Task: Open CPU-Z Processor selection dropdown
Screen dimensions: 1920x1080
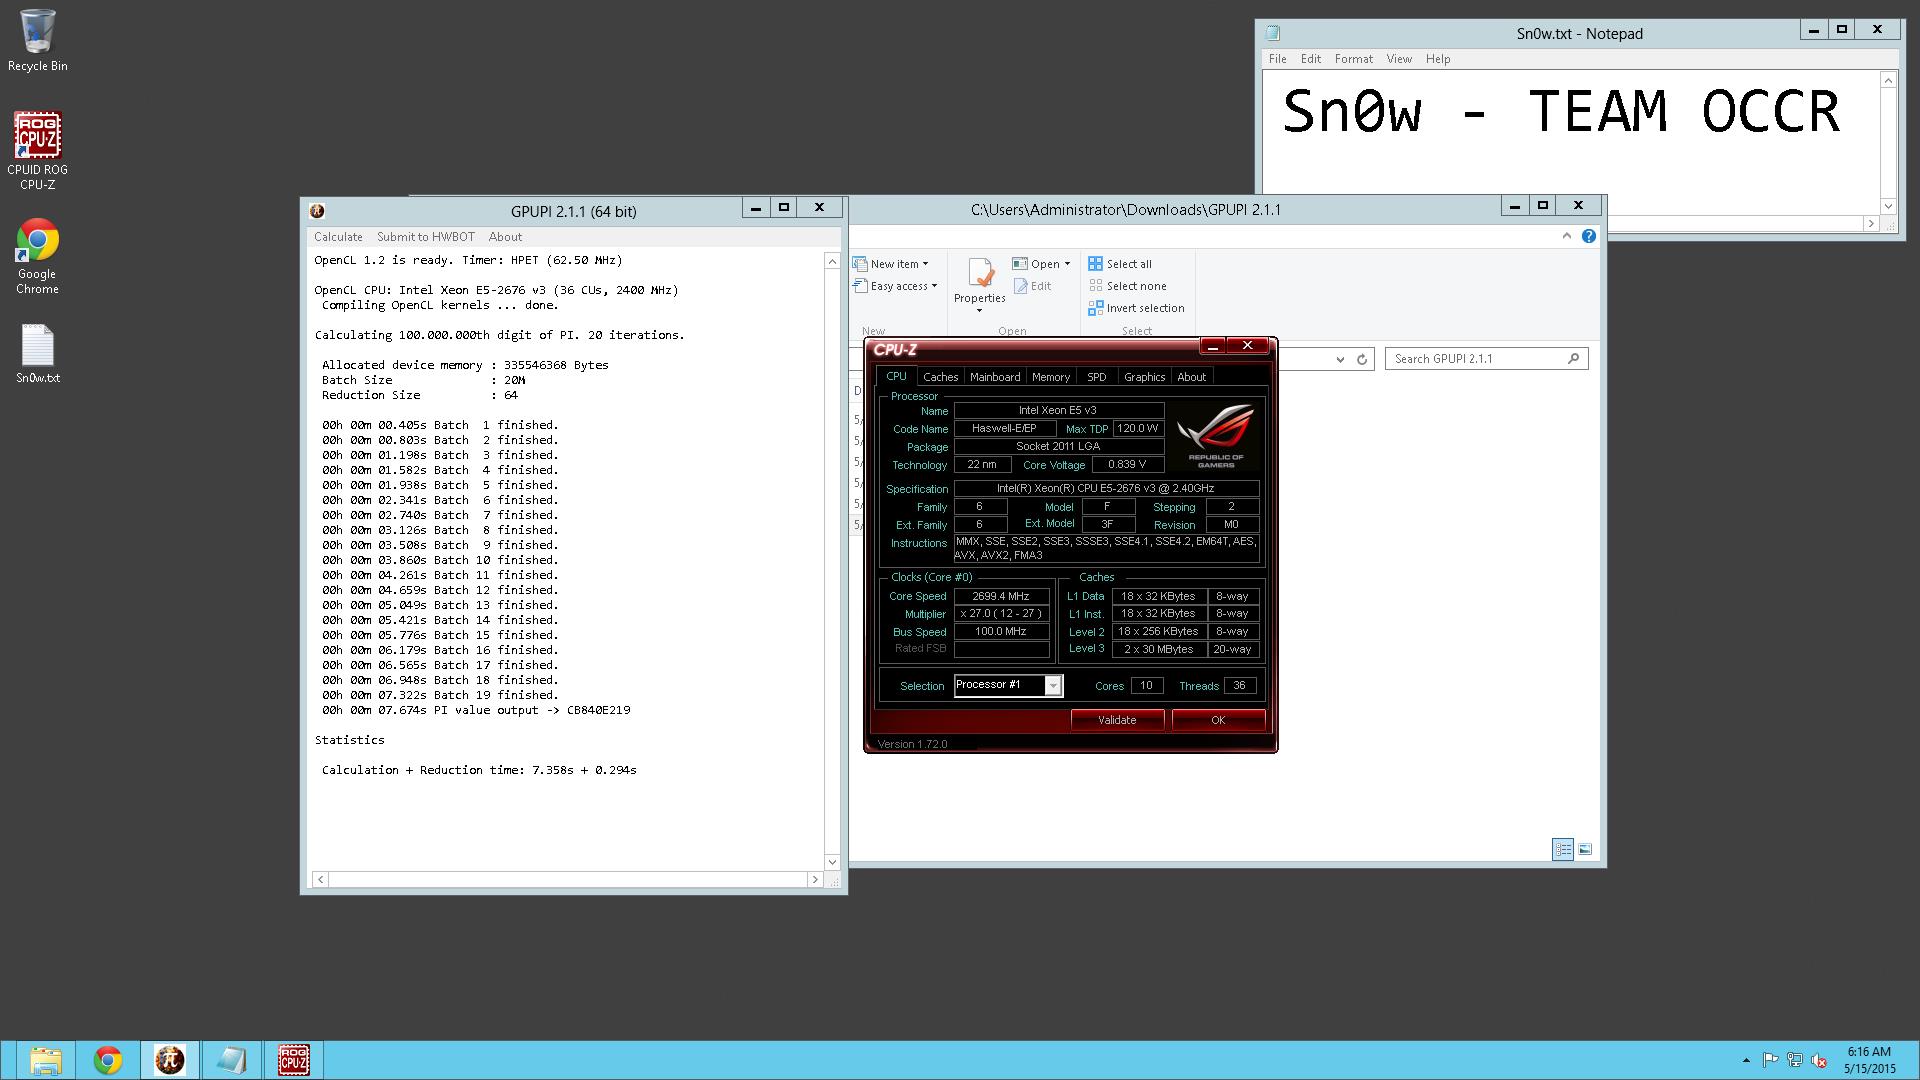Action: click(1053, 685)
